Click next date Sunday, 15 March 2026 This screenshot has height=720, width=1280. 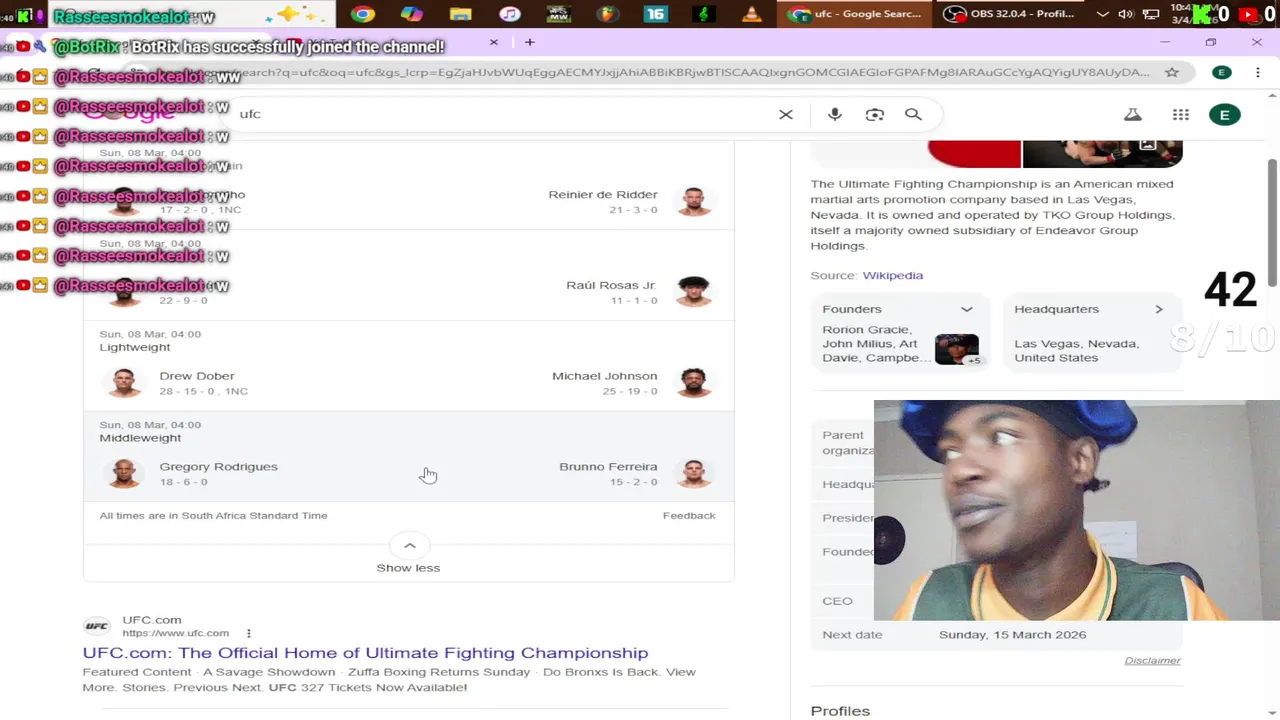tap(1012, 634)
